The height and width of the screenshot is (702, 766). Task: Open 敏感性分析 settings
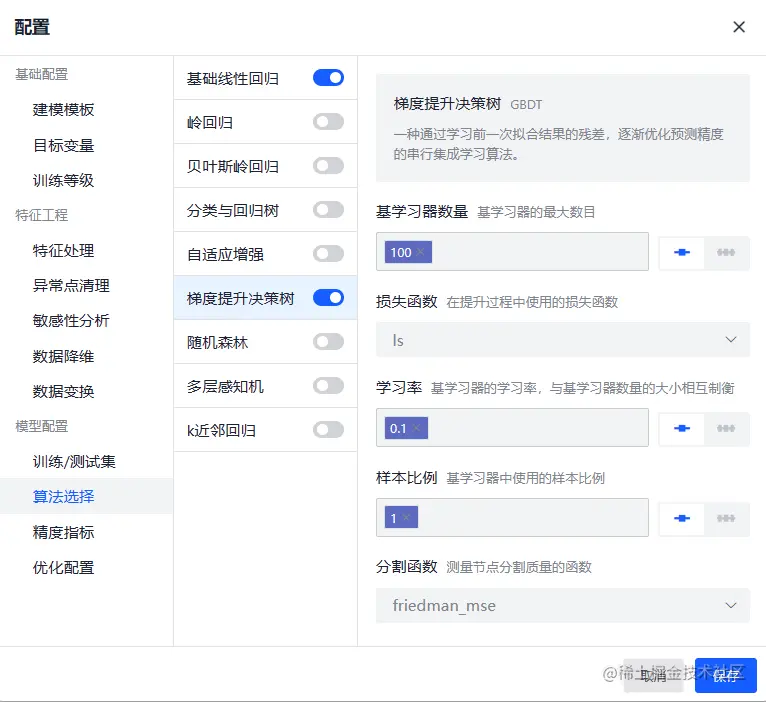pyautogui.click(x=71, y=320)
